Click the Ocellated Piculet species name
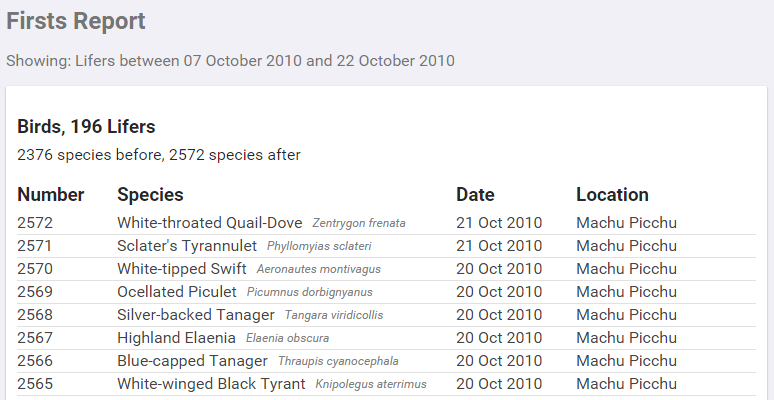Image resolution: width=774 pixels, height=400 pixels. pyautogui.click(x=177, y=291)
